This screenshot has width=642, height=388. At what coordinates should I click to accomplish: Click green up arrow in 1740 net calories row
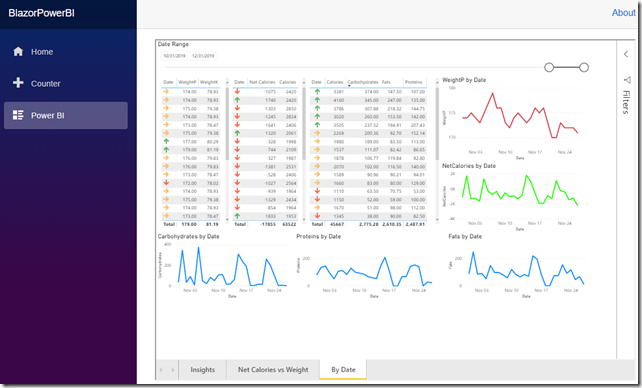237,100
